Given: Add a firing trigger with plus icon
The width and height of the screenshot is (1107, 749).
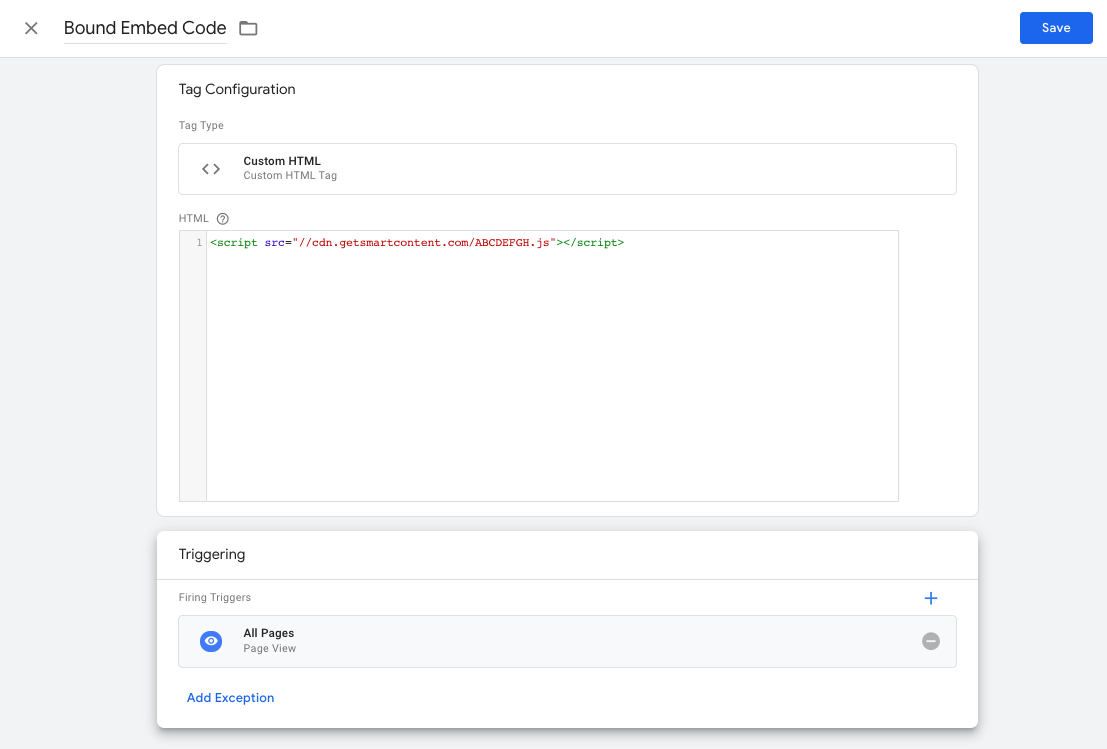Looking at the screenshot, I should (x=931, y=598).
